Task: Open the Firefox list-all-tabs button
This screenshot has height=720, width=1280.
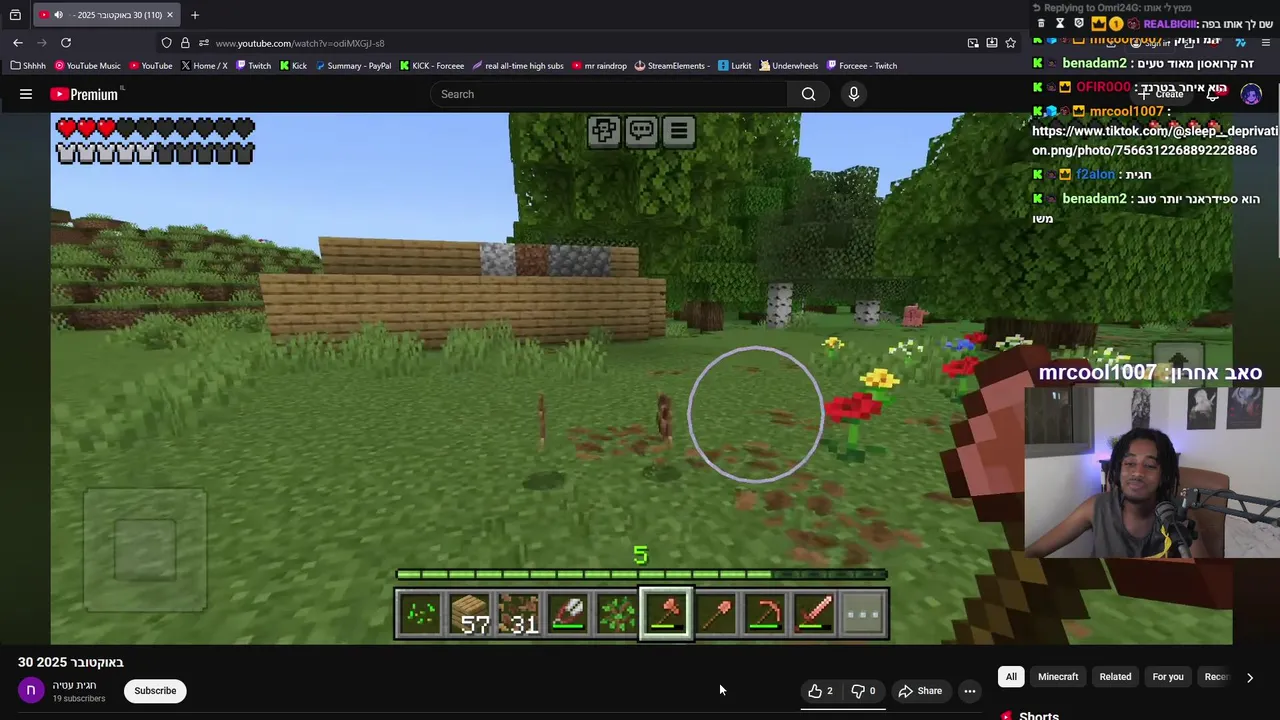Action: pos(15,15)
